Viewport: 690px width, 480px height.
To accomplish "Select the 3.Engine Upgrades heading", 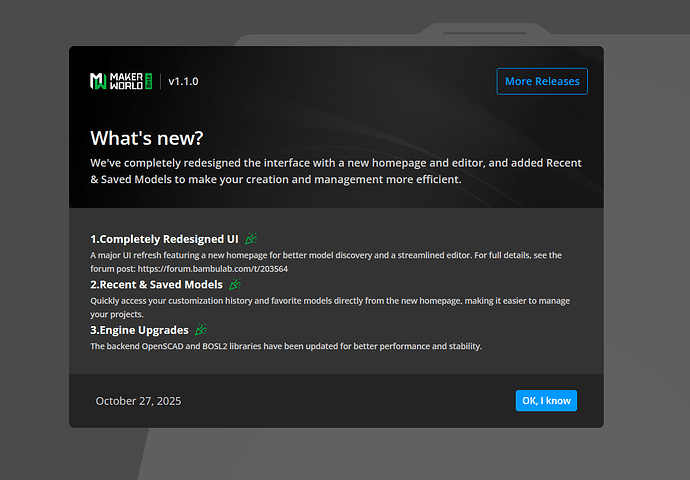I will (x=139, y=330).
